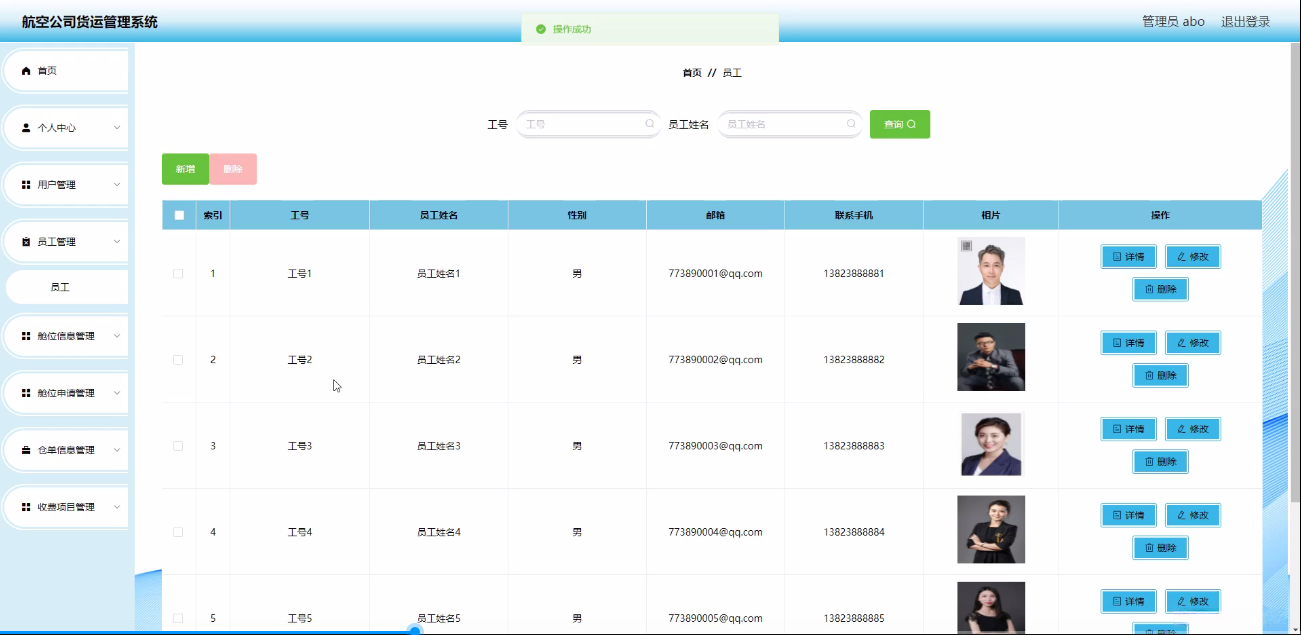Expand the 舱位申请管理 chevron

point(117,393)
